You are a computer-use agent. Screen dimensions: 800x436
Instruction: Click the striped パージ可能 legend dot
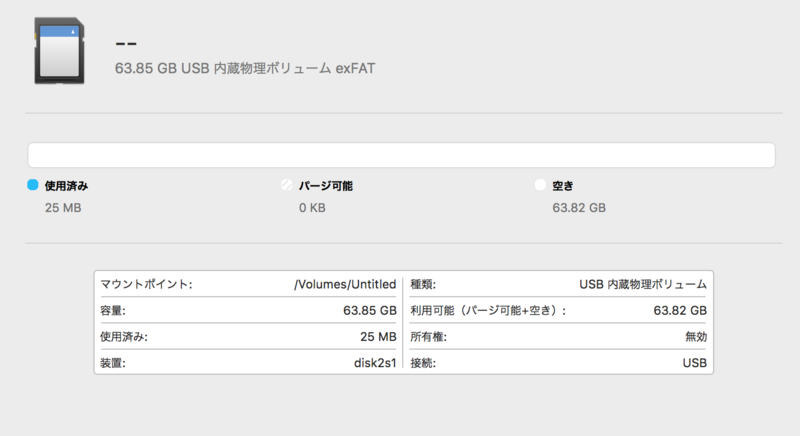click(x=287, y=185)
